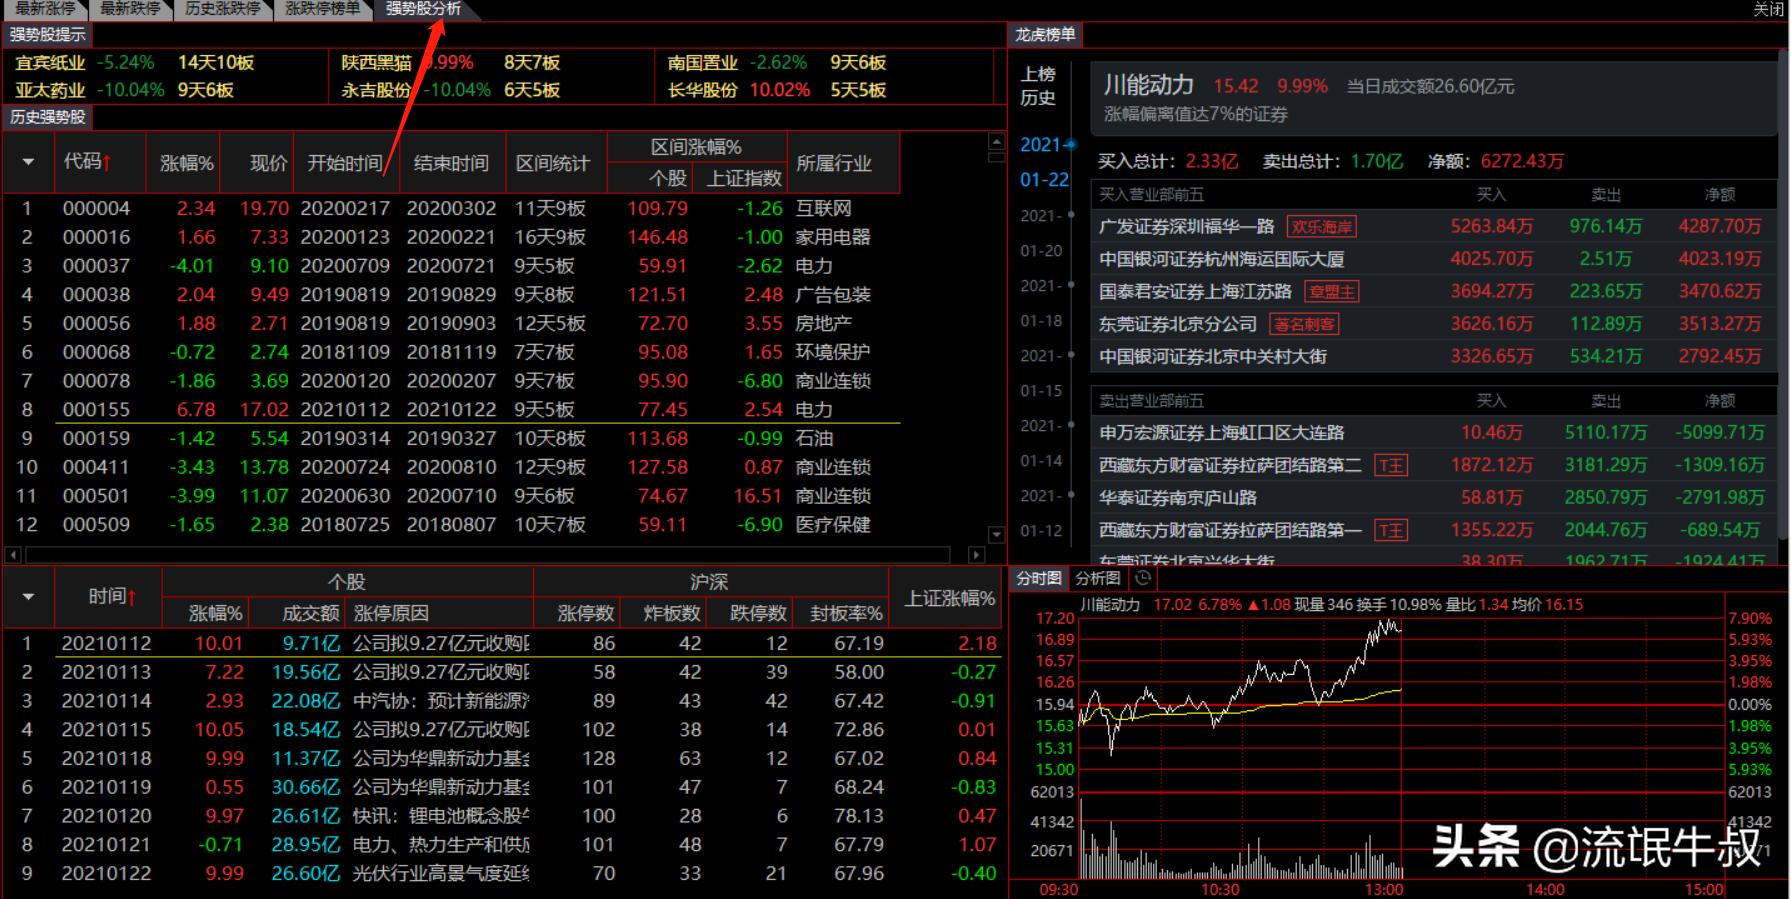Click the 历史强势股 section header
Viewport: 1791px width, 899px height.
[48, 117]
